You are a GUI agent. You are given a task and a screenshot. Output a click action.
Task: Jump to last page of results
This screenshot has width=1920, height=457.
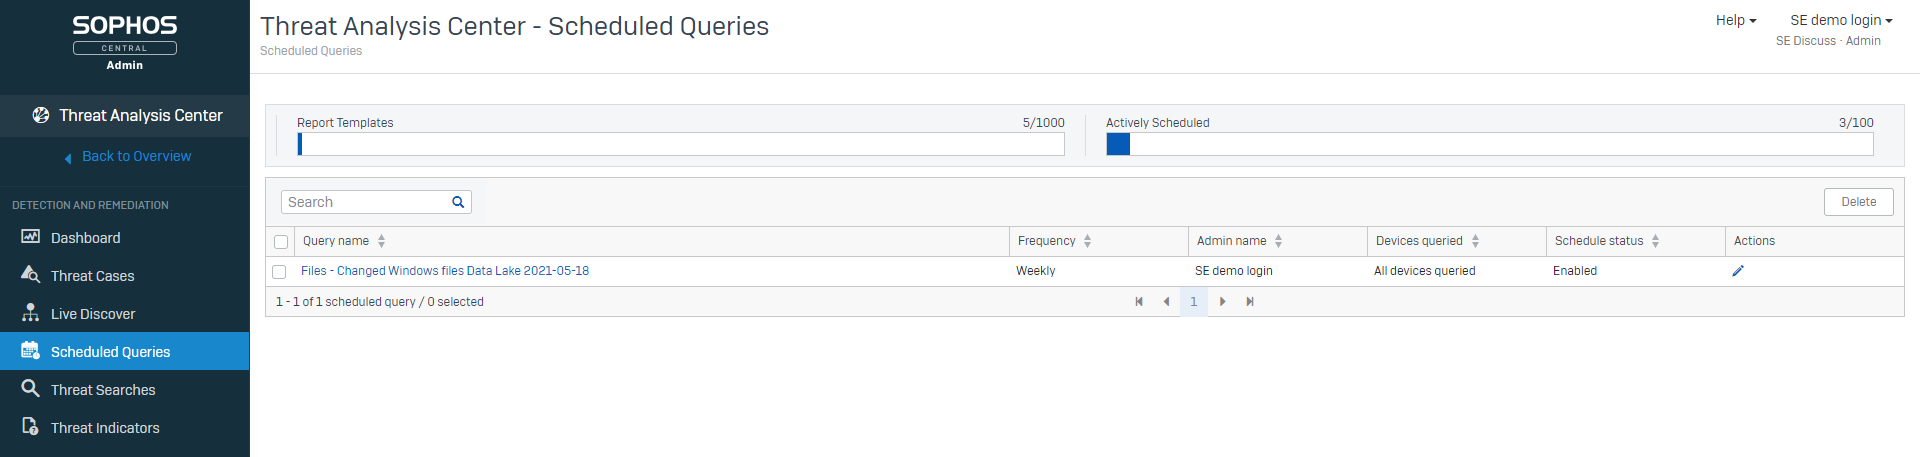pos(1250,302)
